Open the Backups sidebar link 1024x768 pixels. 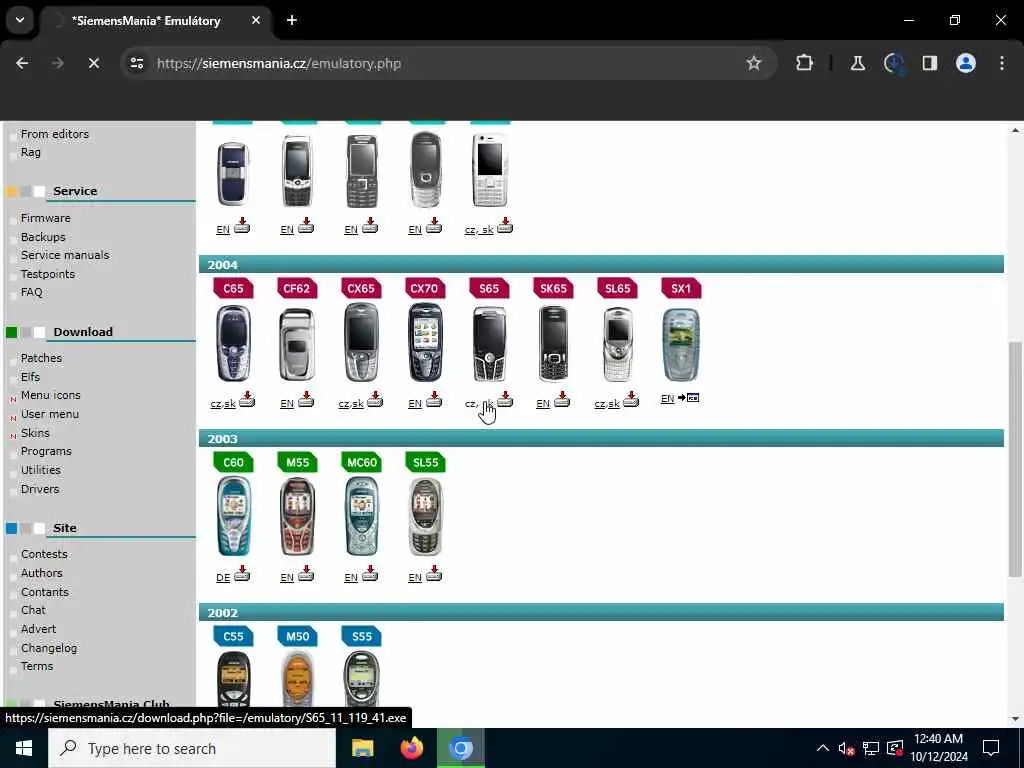[x=43, y=237]
